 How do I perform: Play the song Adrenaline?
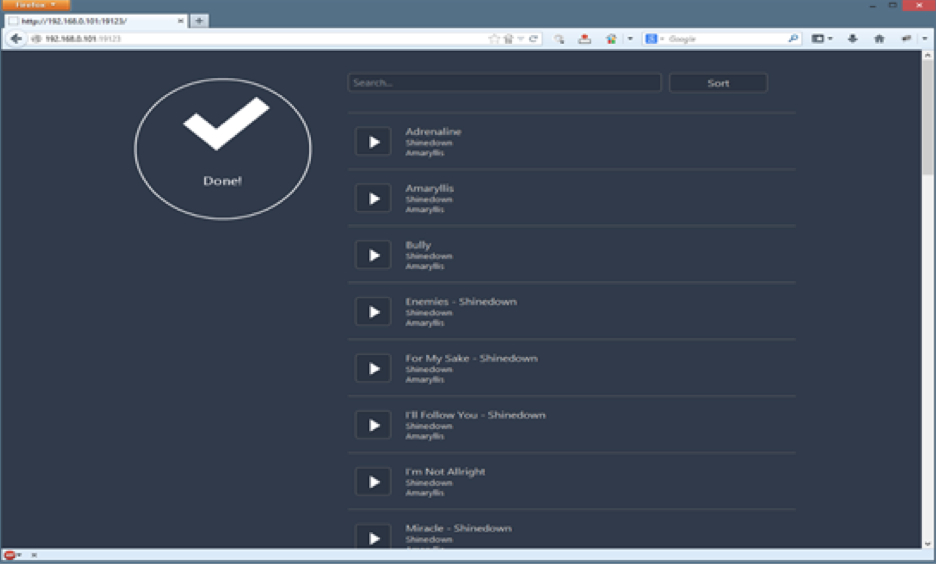click(373, 141)
